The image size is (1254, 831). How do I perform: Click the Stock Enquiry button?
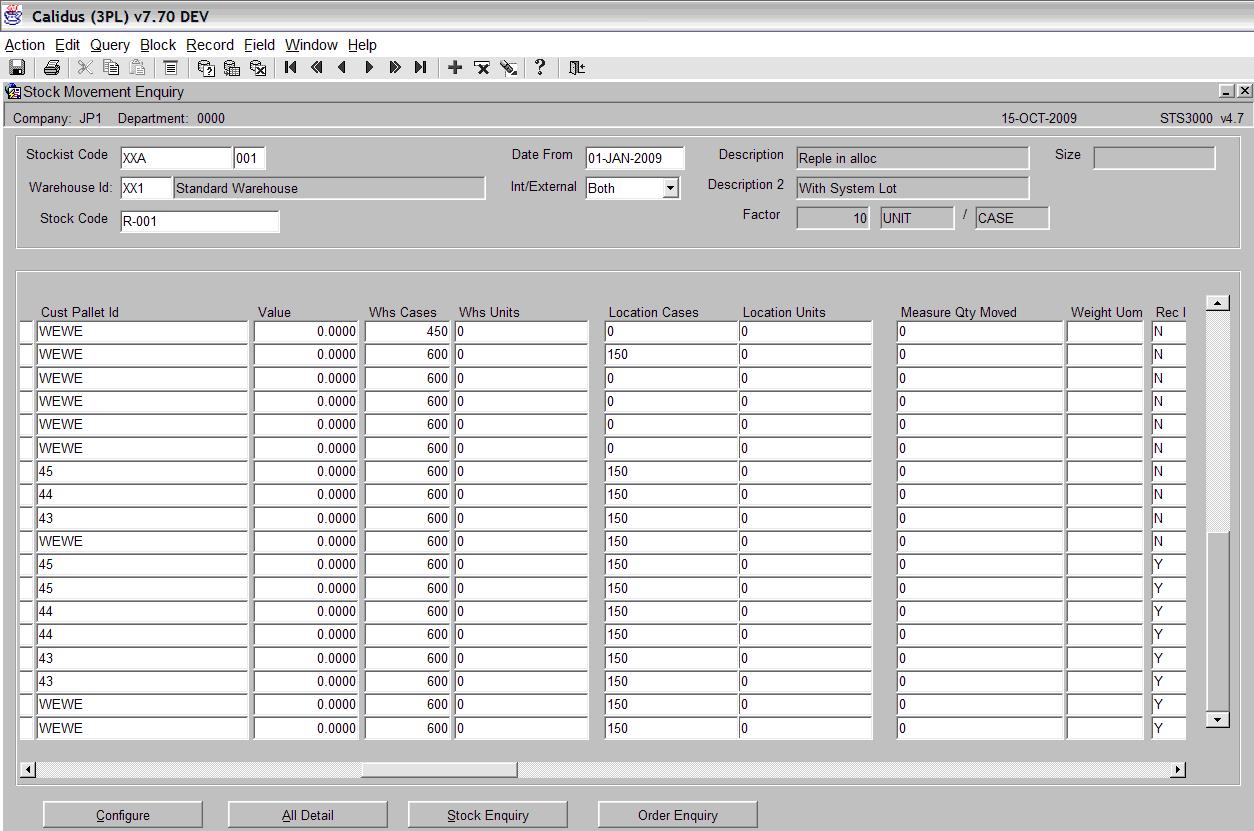pyautogui.click(x=488, y=815)
